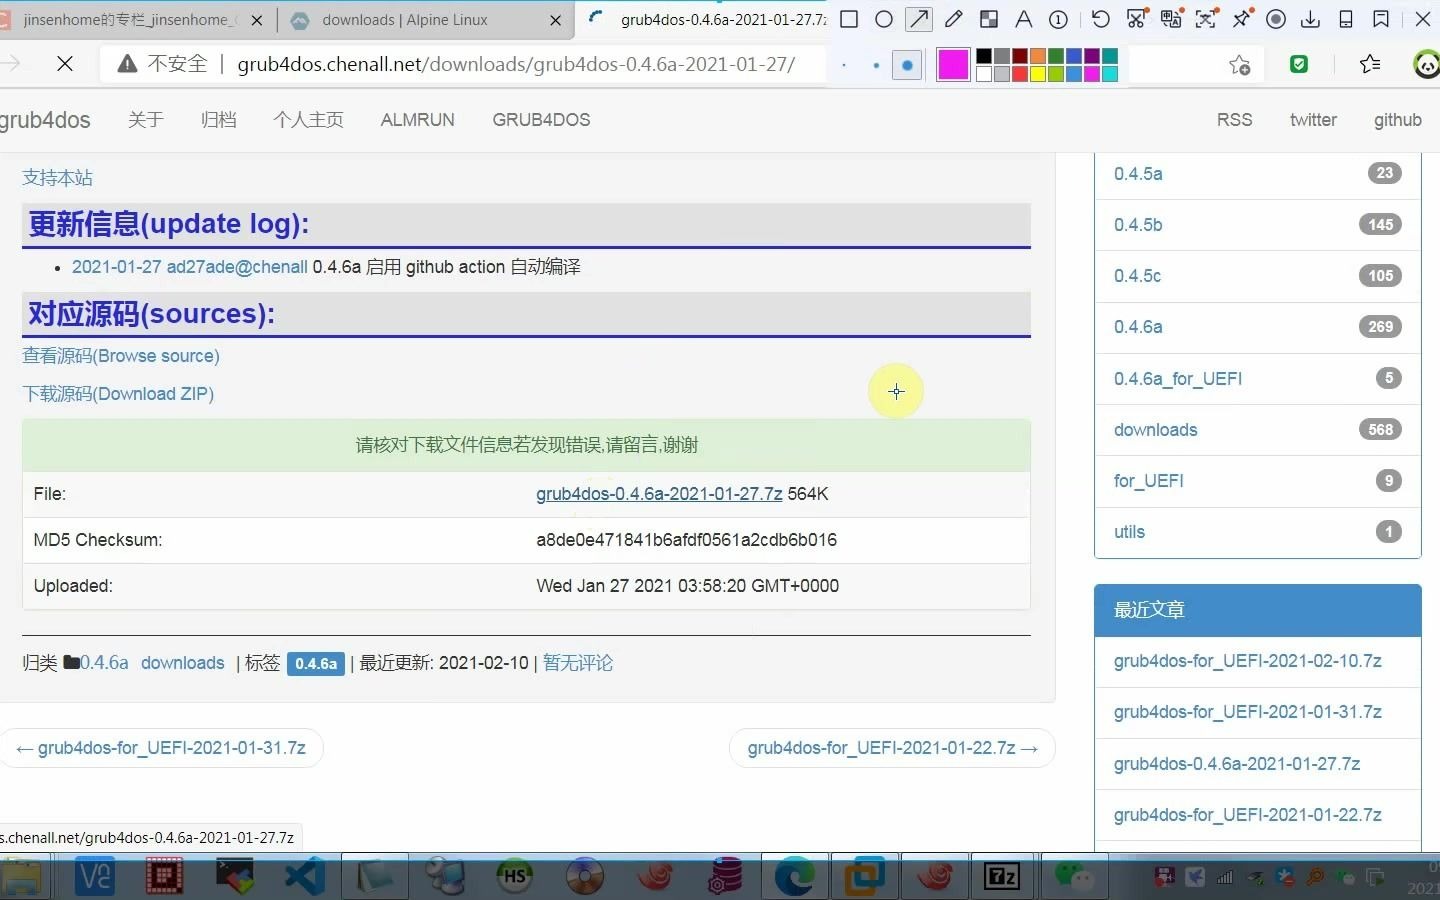Pin the screenshot to screen

coord(1241,19)
